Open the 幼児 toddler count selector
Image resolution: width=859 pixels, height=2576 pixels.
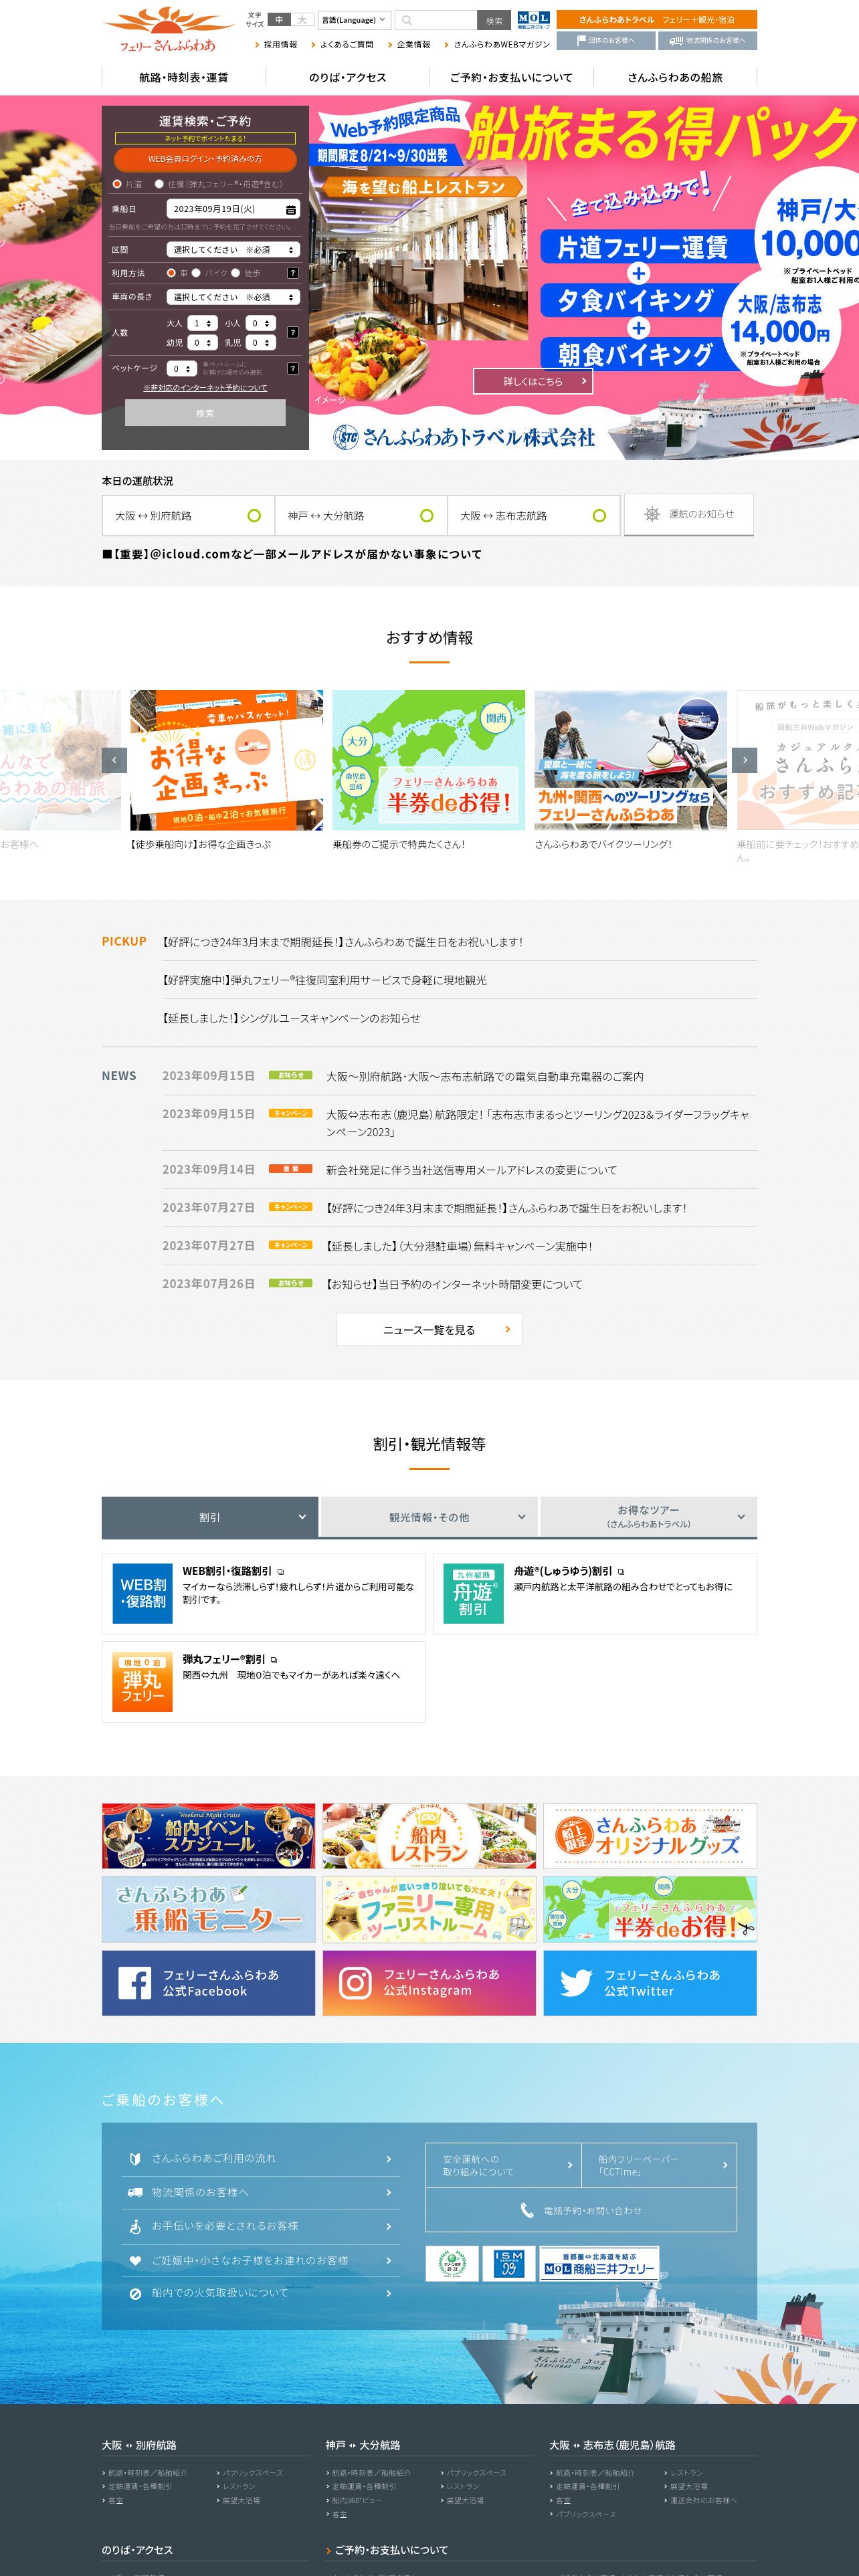[x=202, y=342]
